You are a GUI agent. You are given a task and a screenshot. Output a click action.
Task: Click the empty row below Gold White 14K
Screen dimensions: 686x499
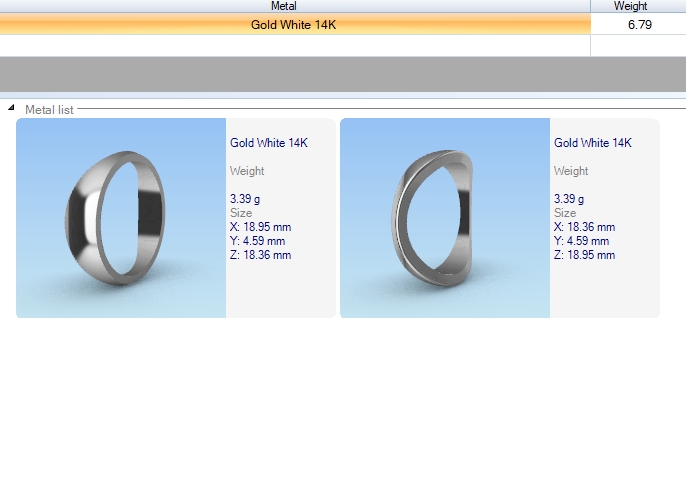(x=293, y=45)
